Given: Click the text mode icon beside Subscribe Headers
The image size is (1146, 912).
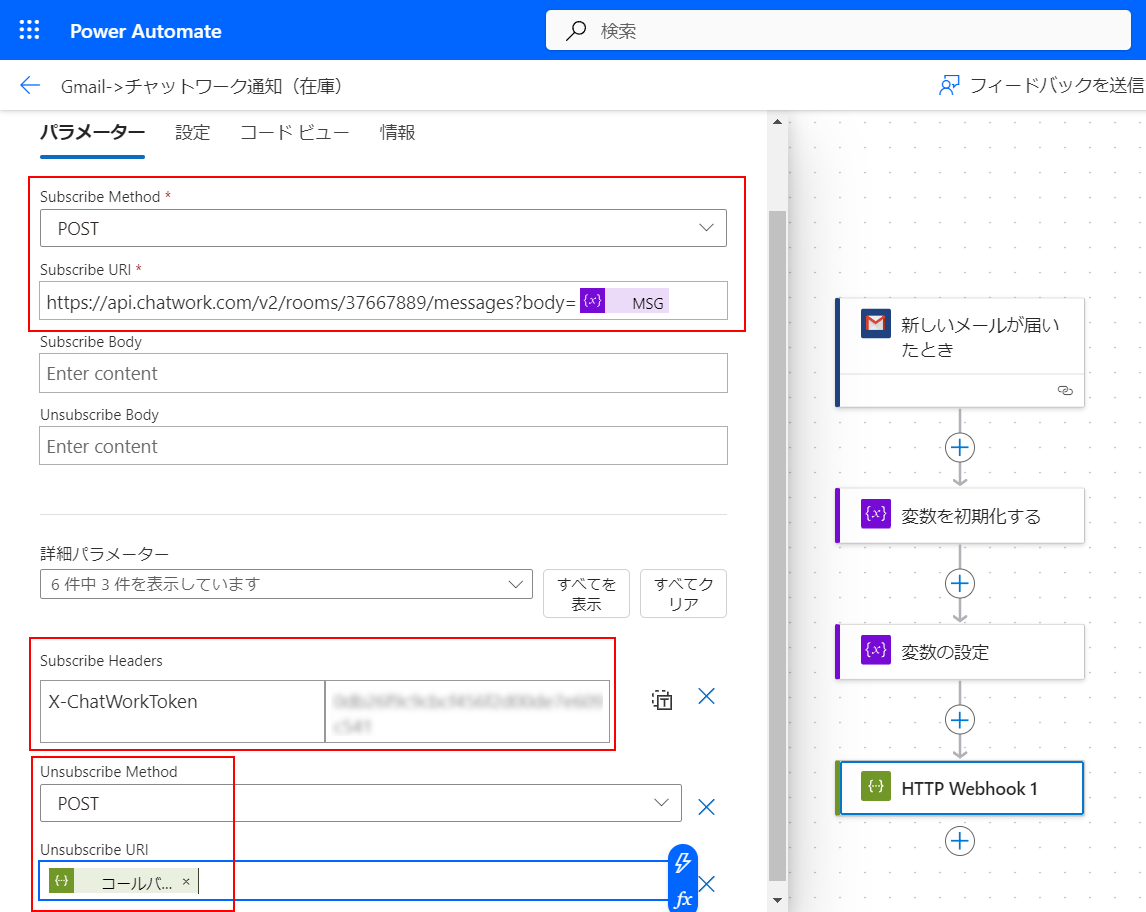Looking at the screenshot, I should coord(662,697).
